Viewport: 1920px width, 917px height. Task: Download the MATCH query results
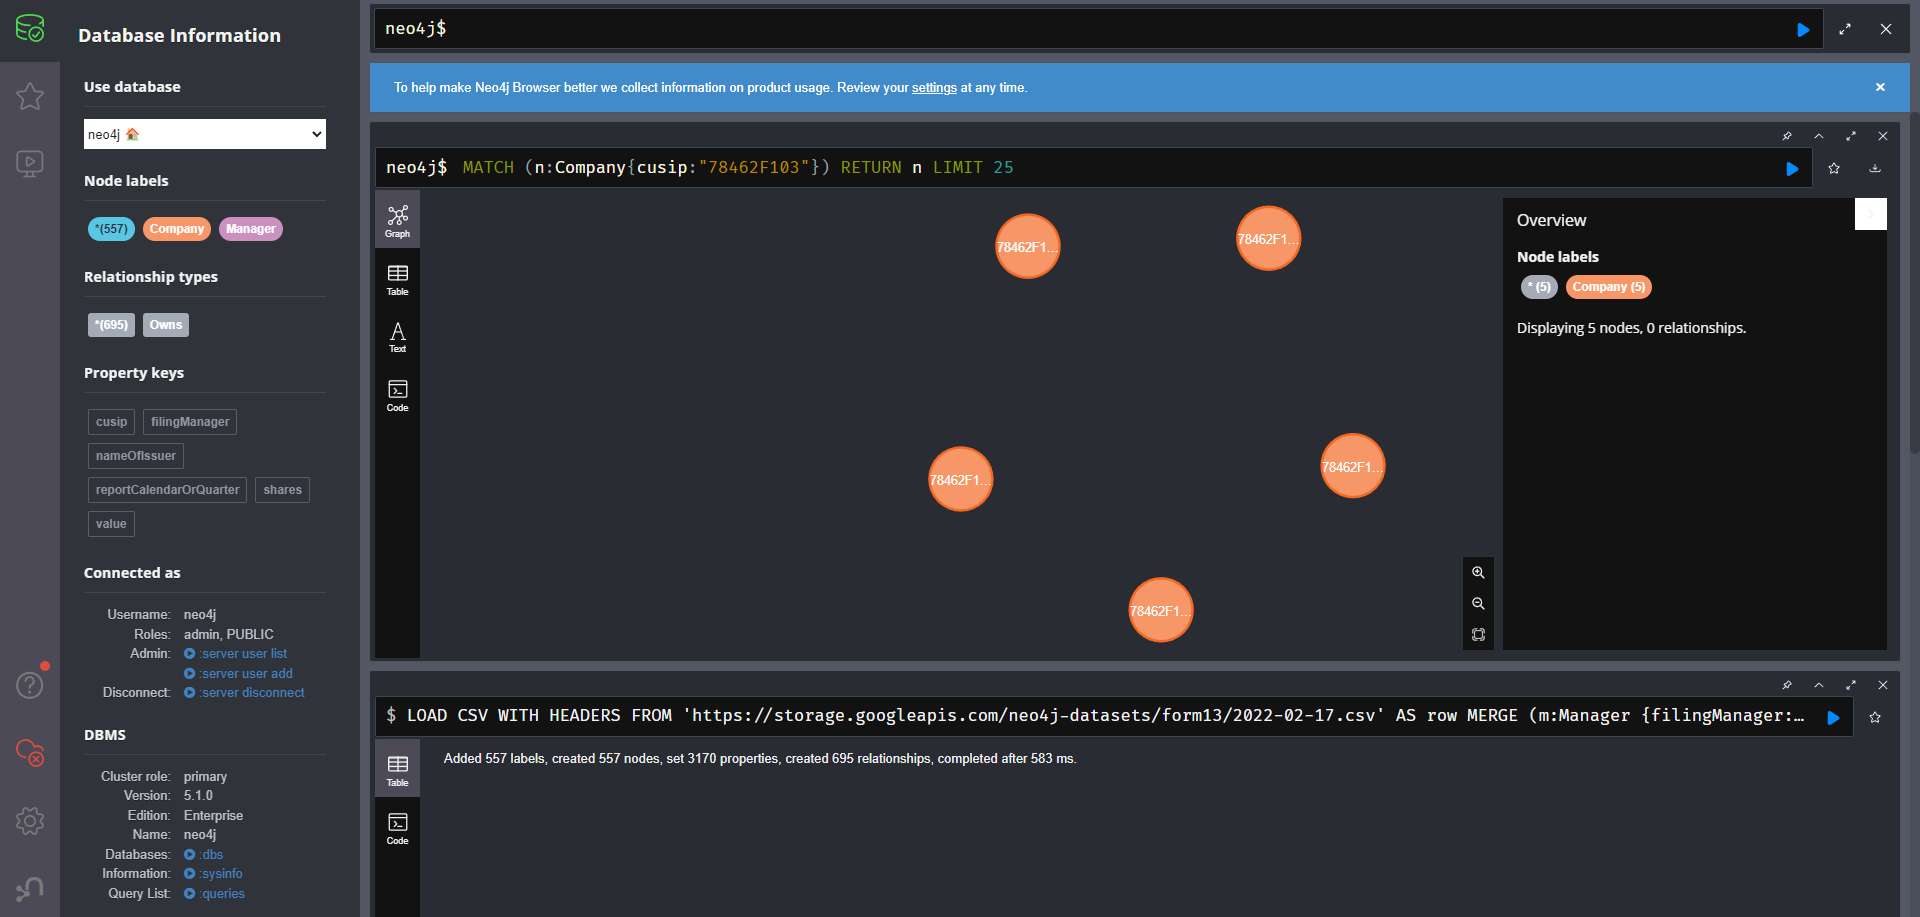(1875, 168)
